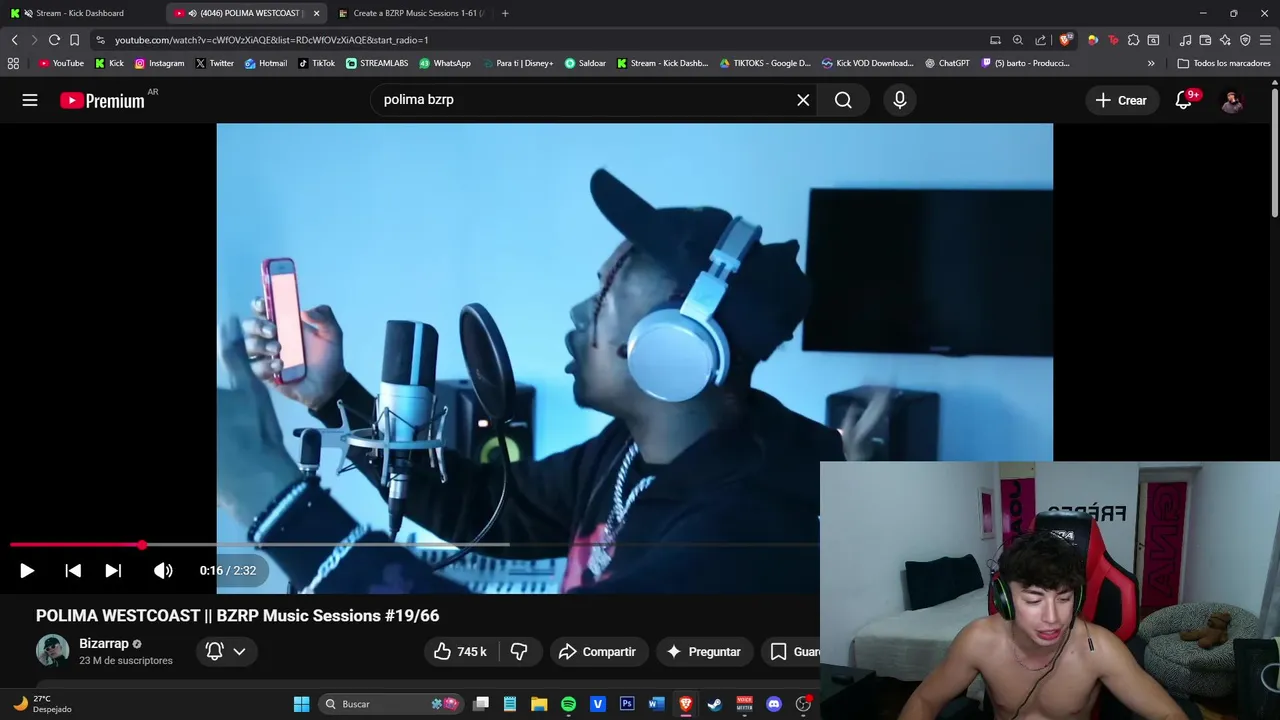
Task: Open Brave Shields lion icon
Action: 1065,40
